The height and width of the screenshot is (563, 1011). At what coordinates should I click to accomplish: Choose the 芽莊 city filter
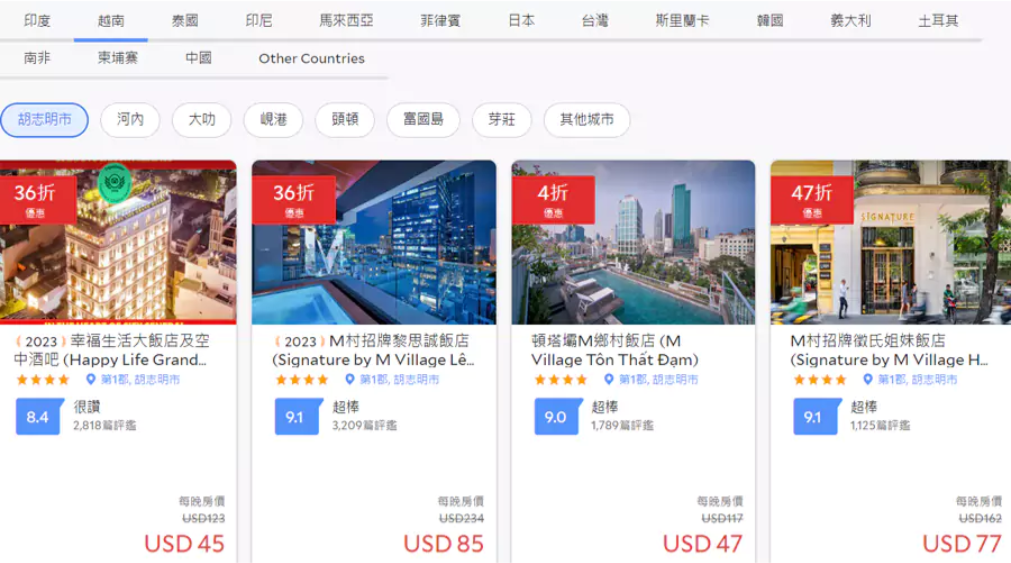502,120
